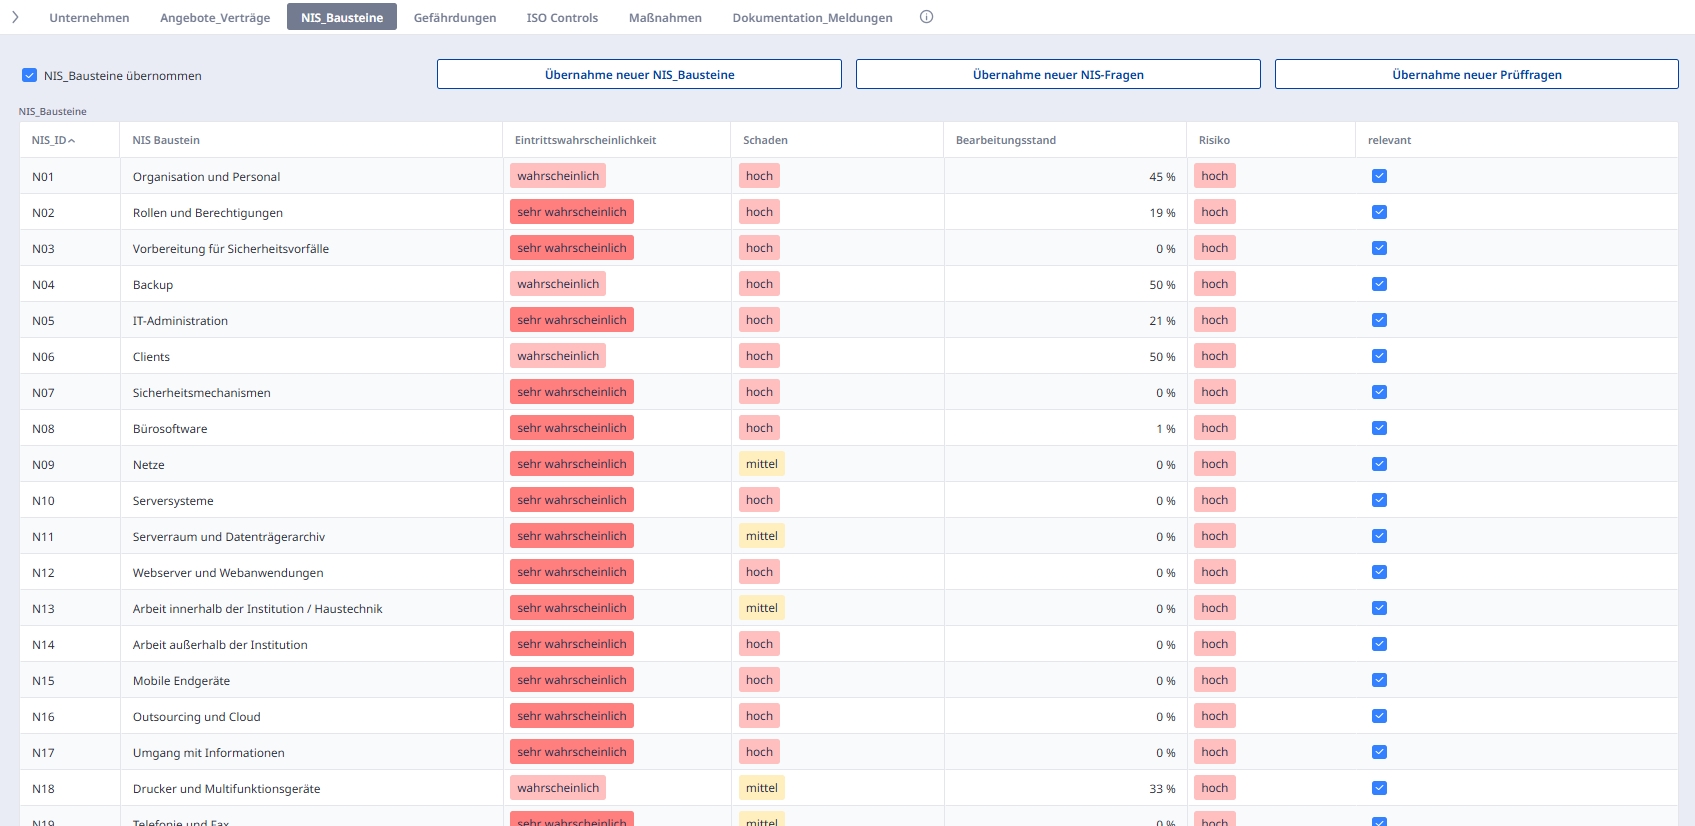Toggle relevant checkbox for Sicherheitsmechanismen
This screenshot has height=826, width=1695.
pos(1379,392)
